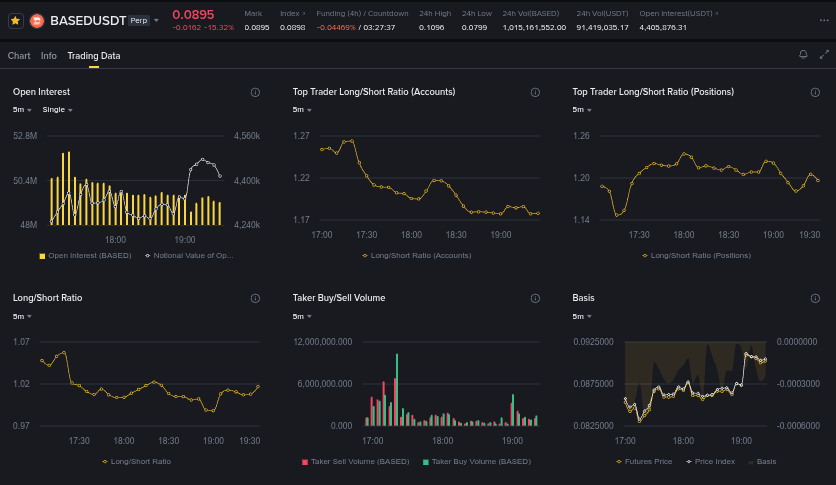836x485 pixels.
Task: Click the fullscreen expand icon
Action: (x=824, y=55)
